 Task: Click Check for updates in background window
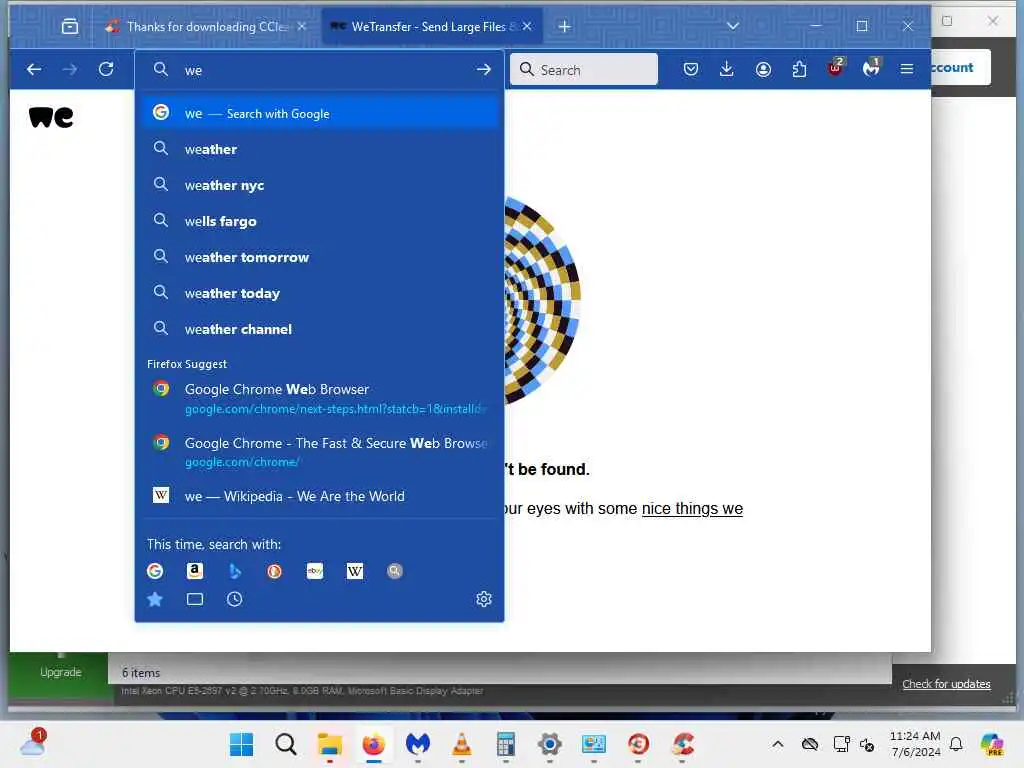tap(946, 684)
